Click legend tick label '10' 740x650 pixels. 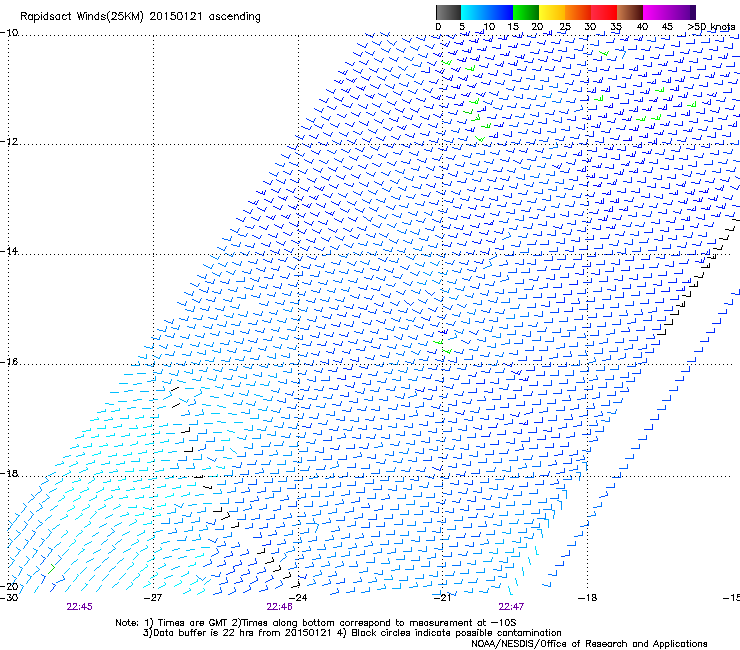pos(489,26)
